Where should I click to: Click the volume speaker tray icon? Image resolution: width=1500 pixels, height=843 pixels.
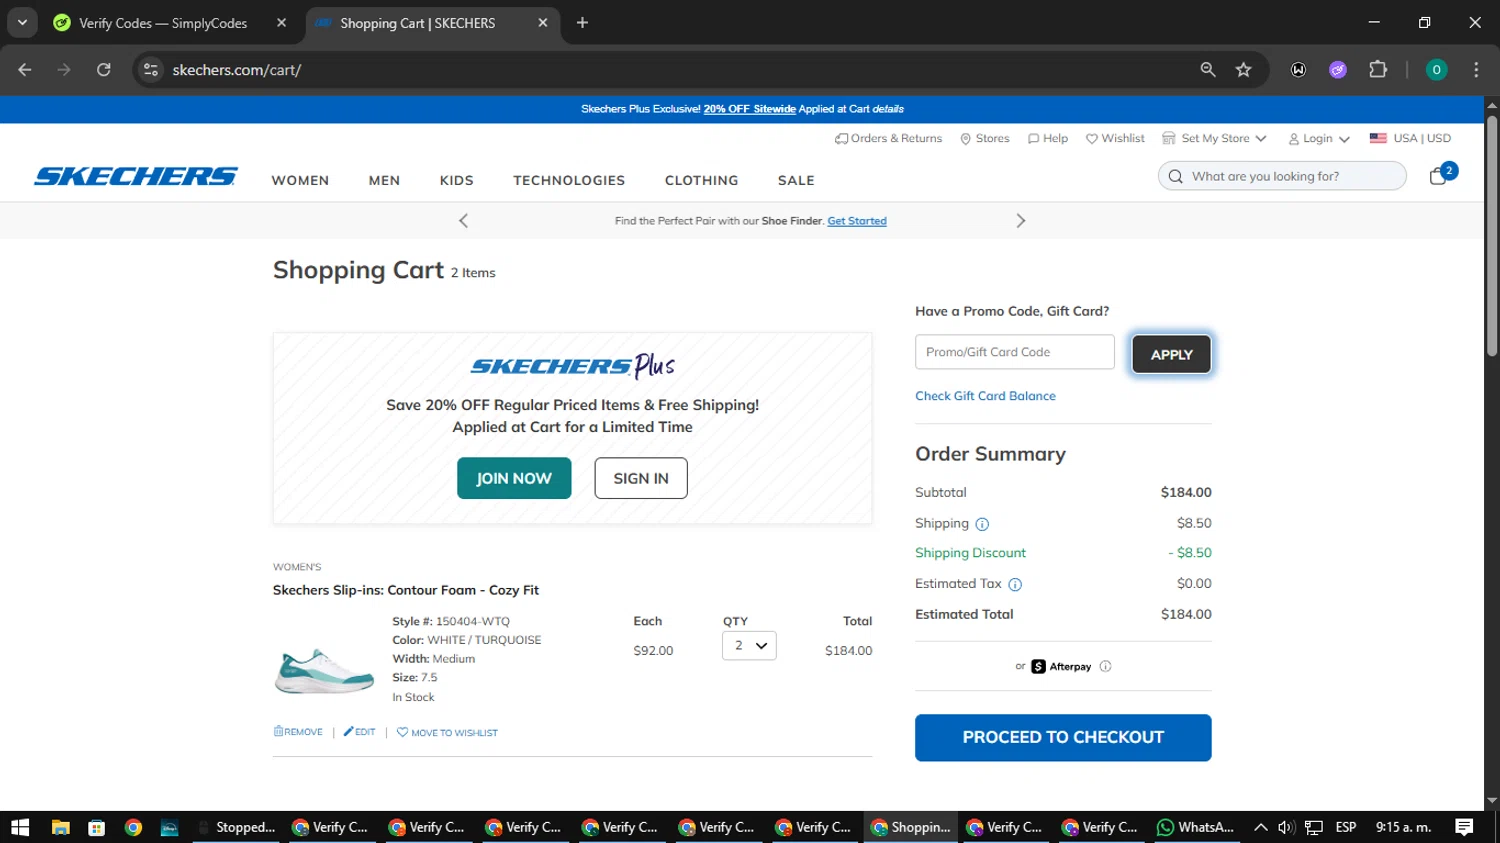(1286, 828)
